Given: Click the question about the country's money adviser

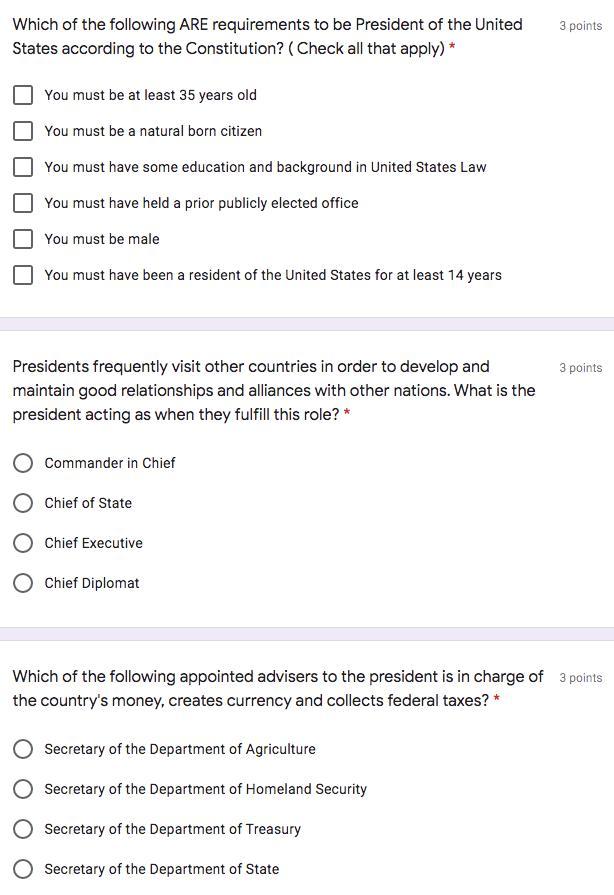Looking at the screenshot, I should [278, 688].
